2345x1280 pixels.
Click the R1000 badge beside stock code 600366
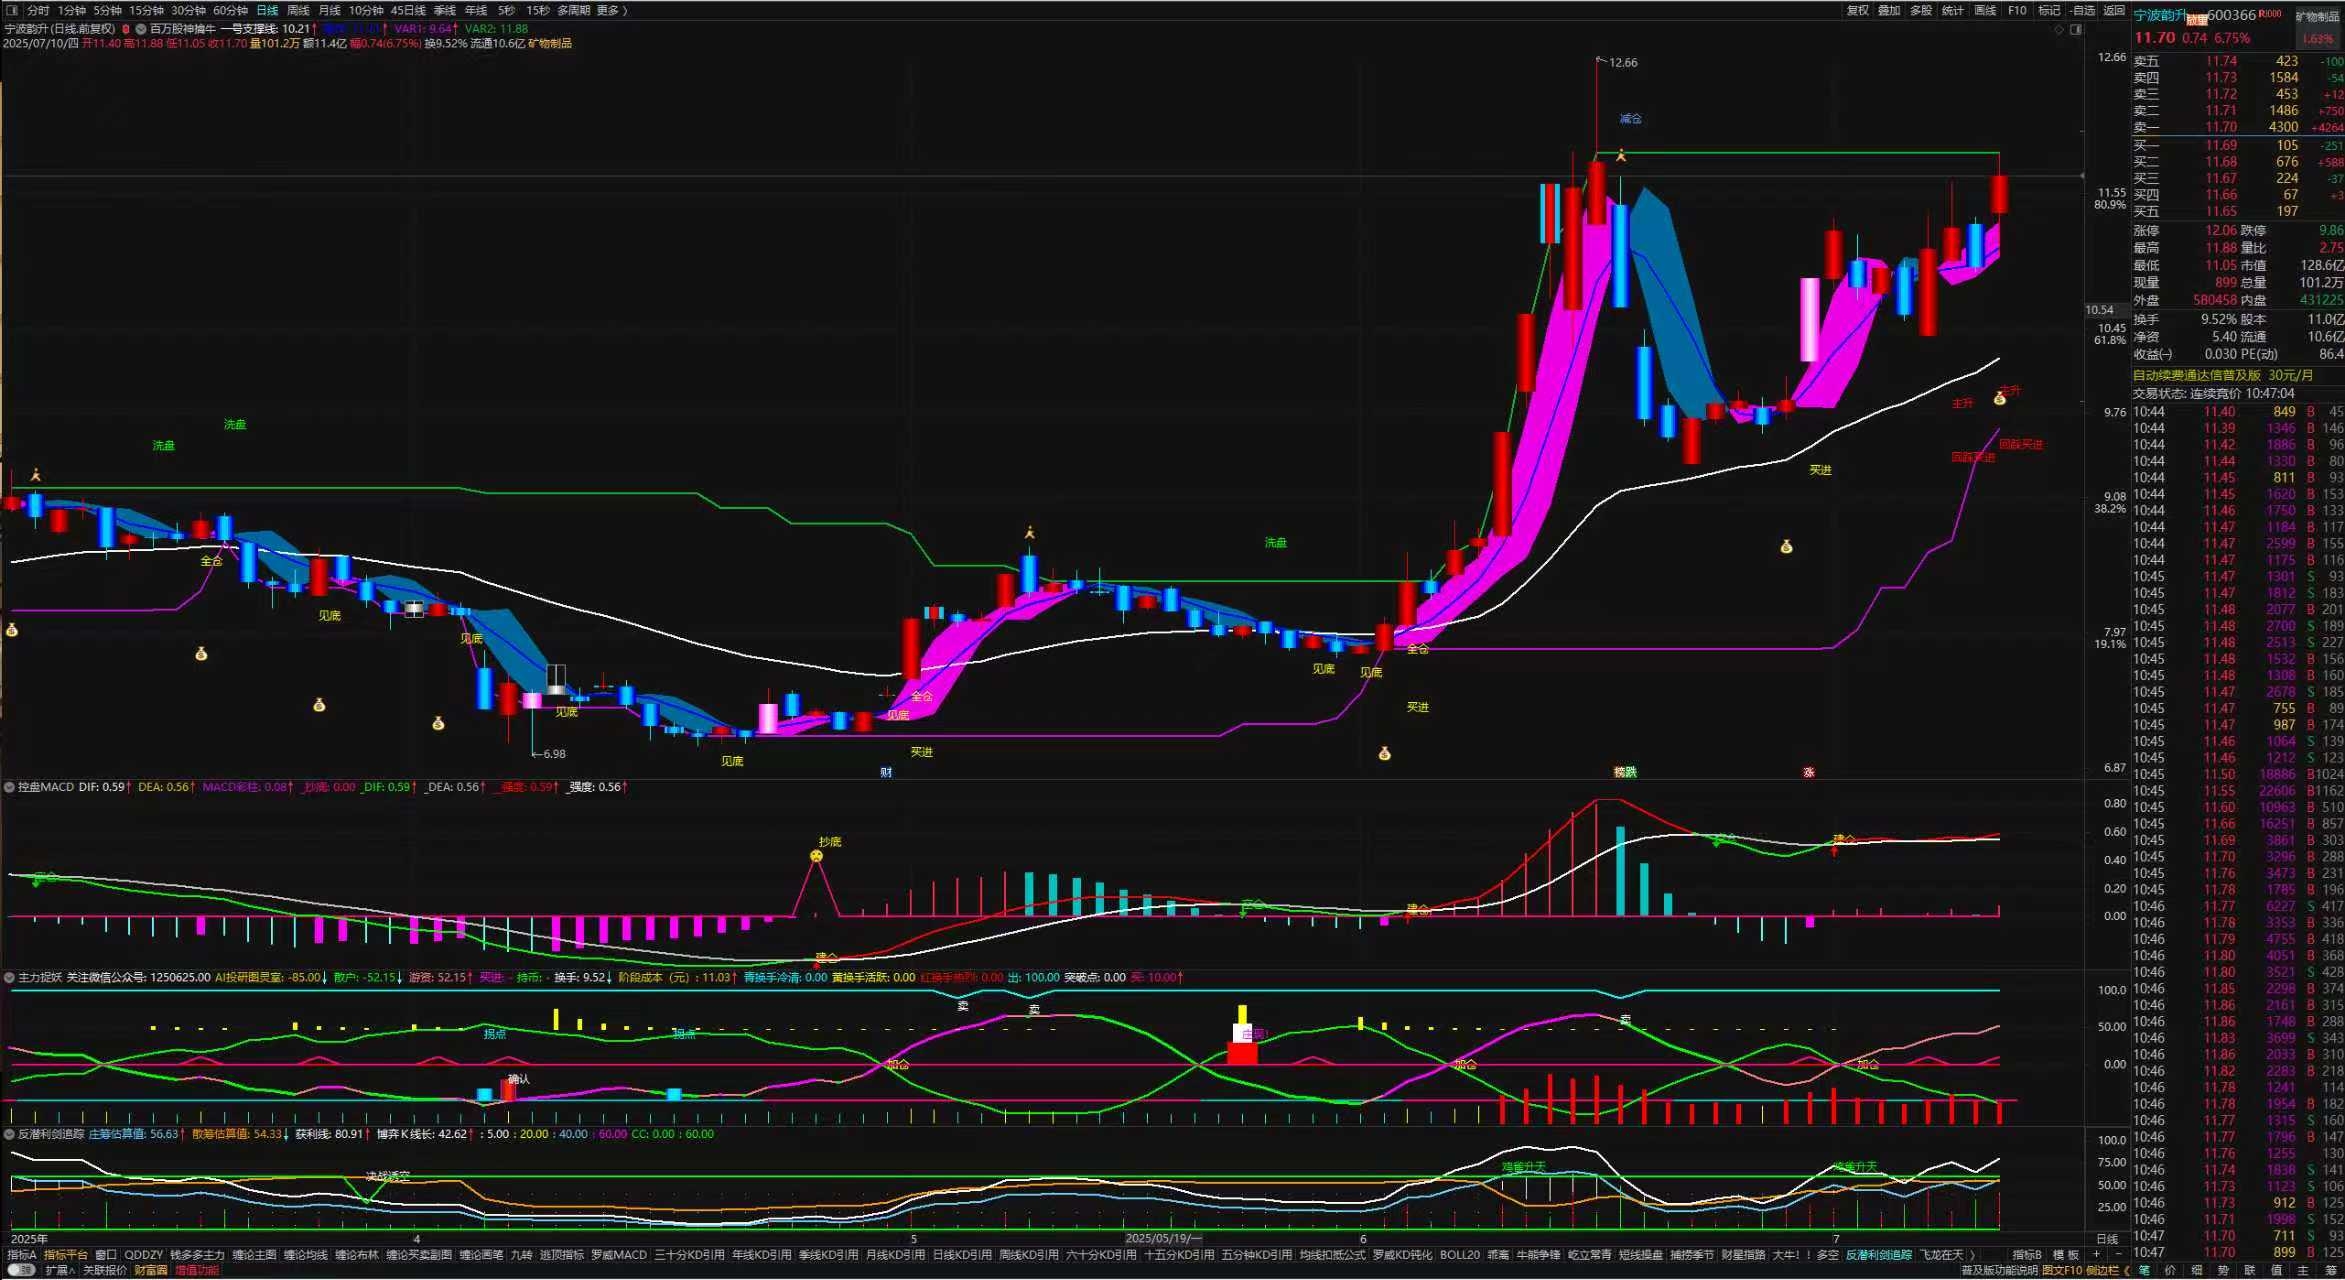[2270, 14]
